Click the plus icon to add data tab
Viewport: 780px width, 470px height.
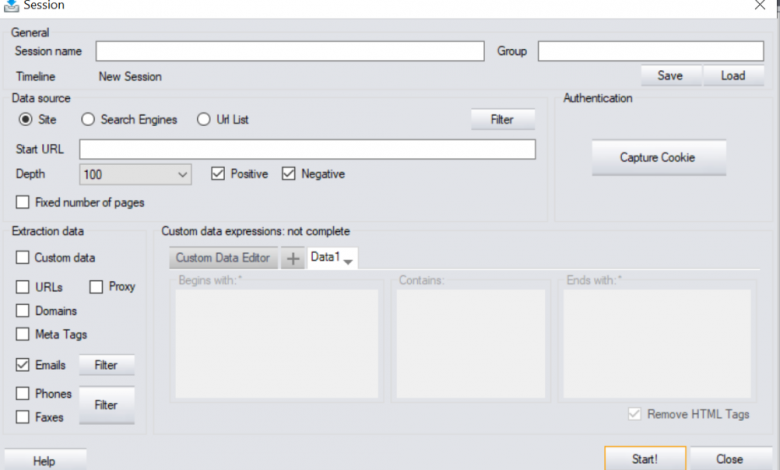click(x=293, y=258)
